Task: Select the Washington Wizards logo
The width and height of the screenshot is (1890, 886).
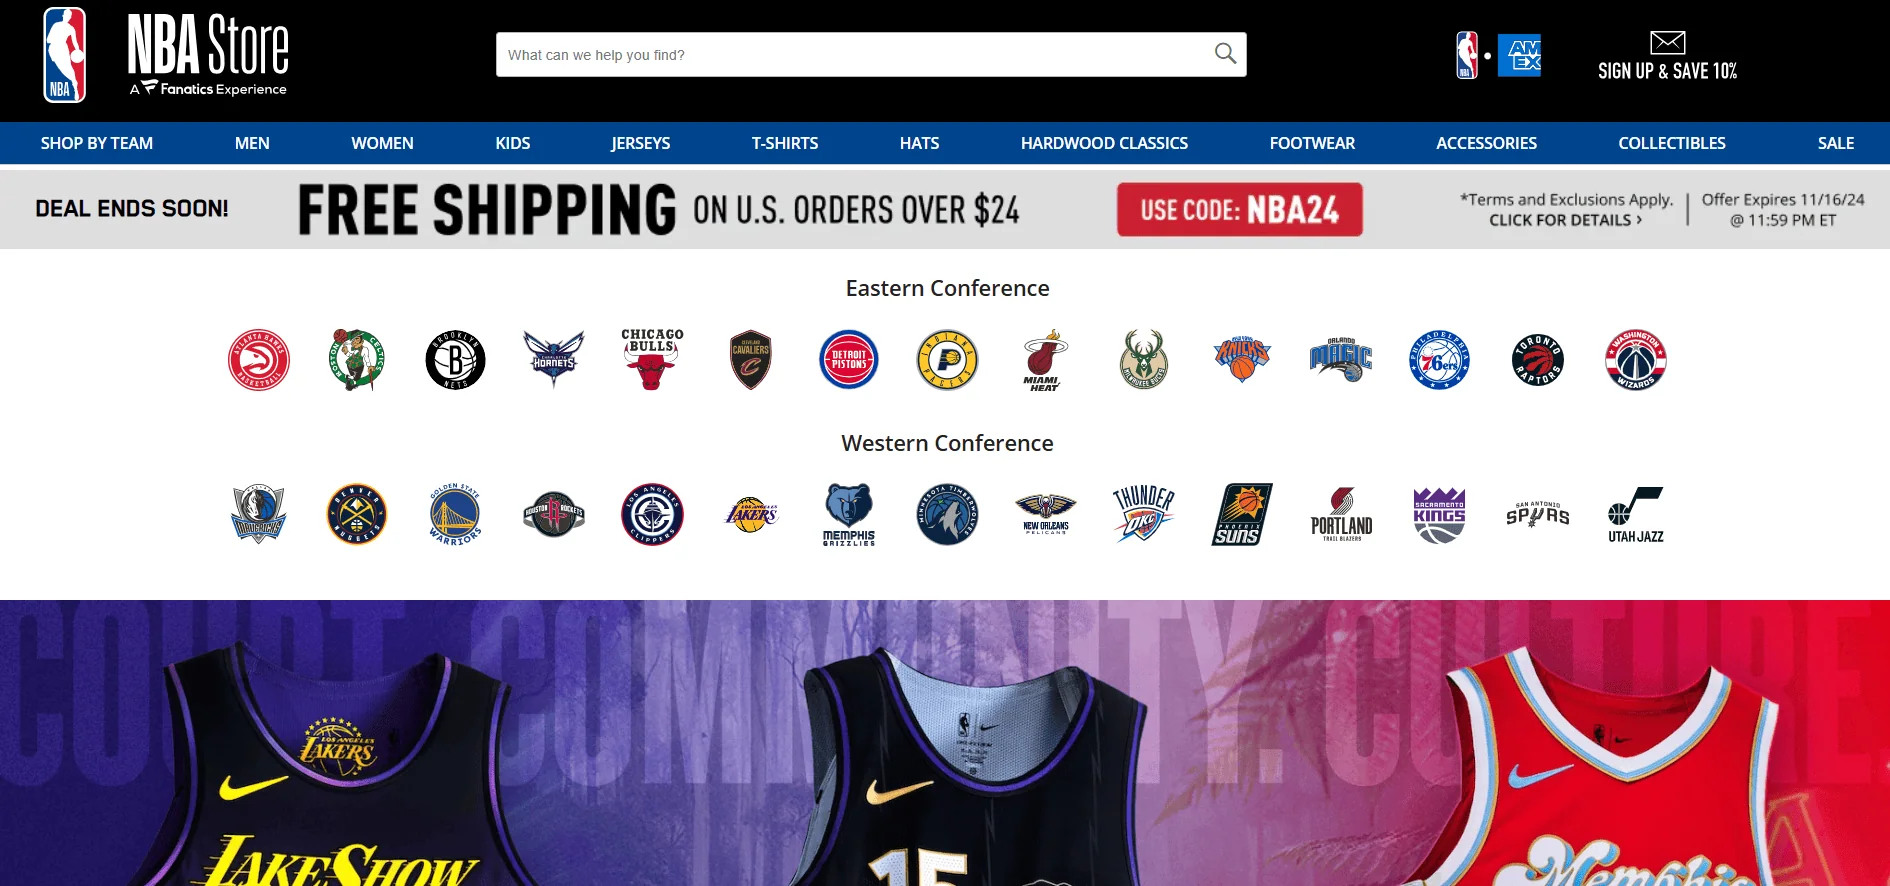Action: pyautogui.click(x=1636, y=360)
